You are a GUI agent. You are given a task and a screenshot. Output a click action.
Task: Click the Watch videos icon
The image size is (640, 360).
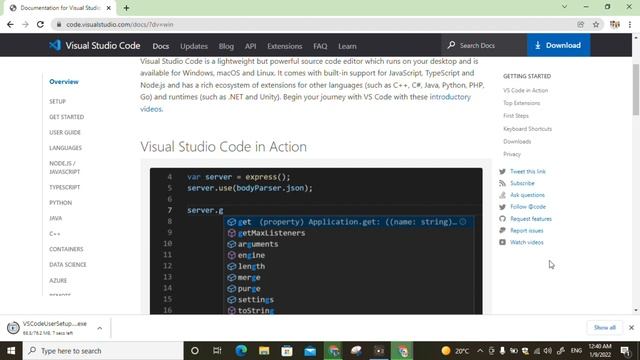pos(502,242)
